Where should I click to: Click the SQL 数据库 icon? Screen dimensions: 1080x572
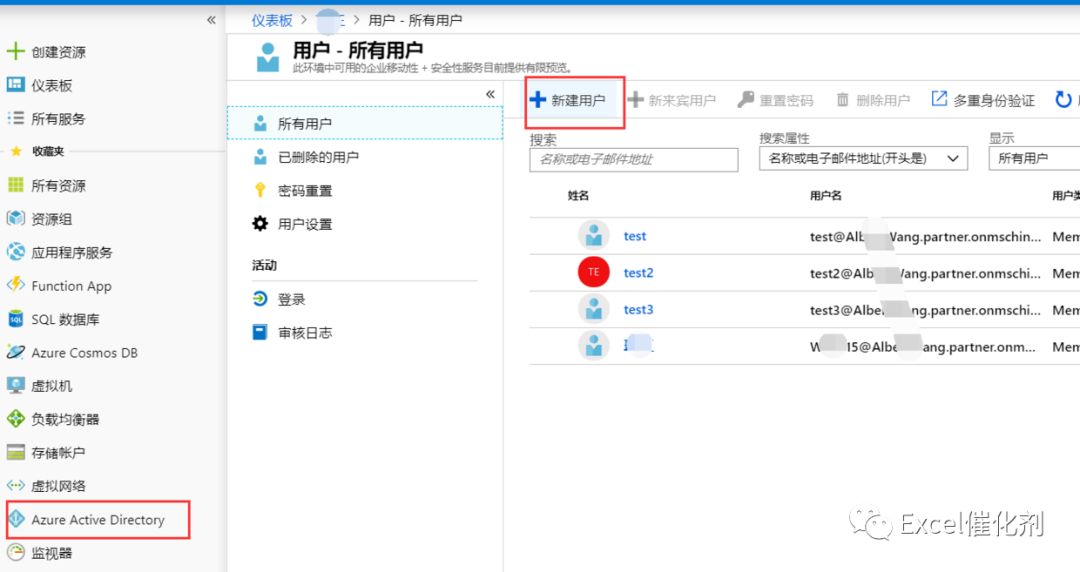point(15,318)
